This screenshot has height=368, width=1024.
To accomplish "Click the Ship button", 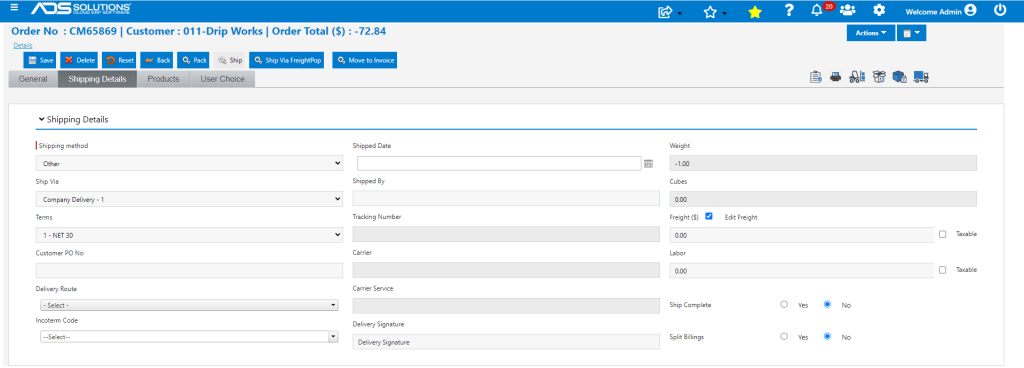I will [230, 60].
